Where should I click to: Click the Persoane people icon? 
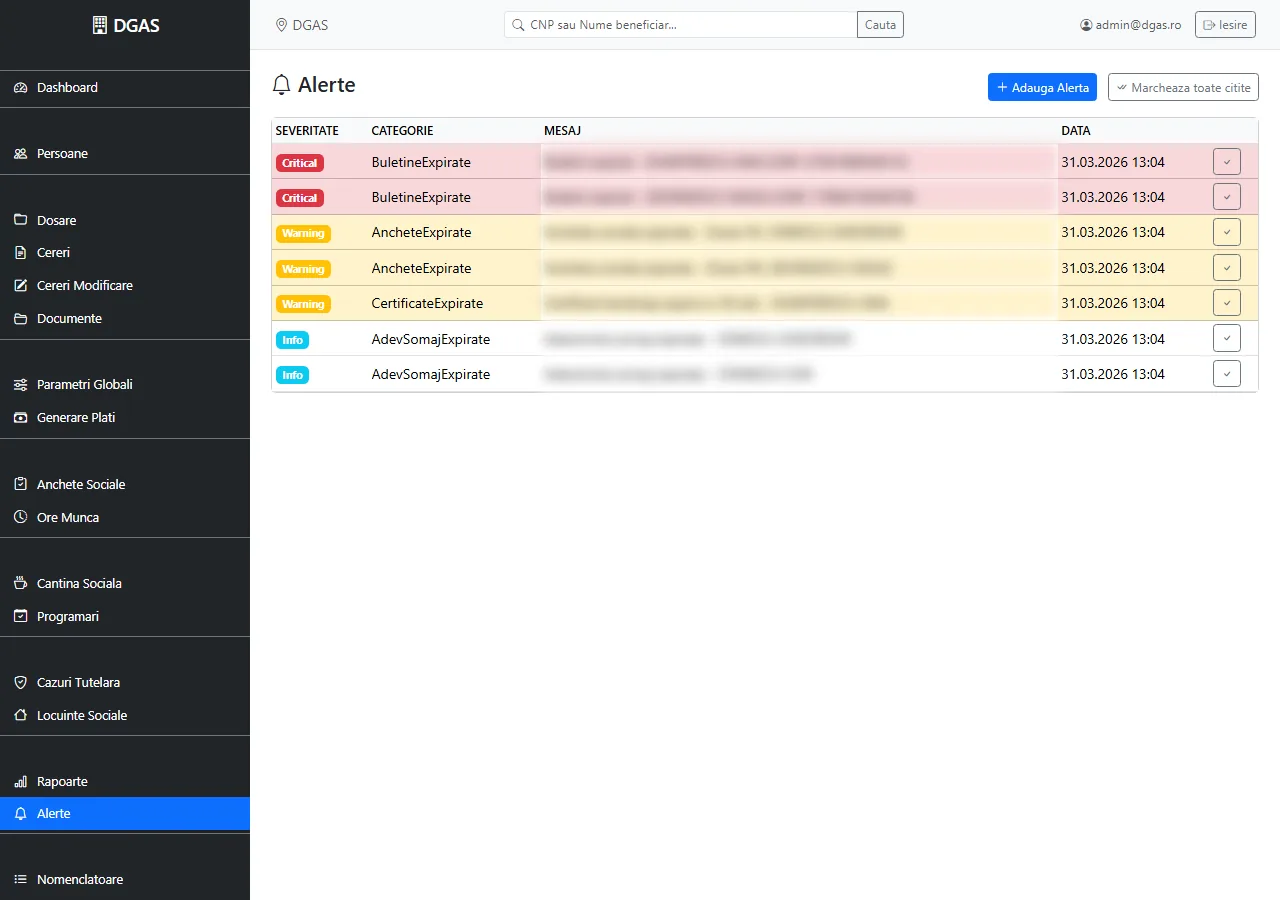pyautogui.click(x=20, y=154)
